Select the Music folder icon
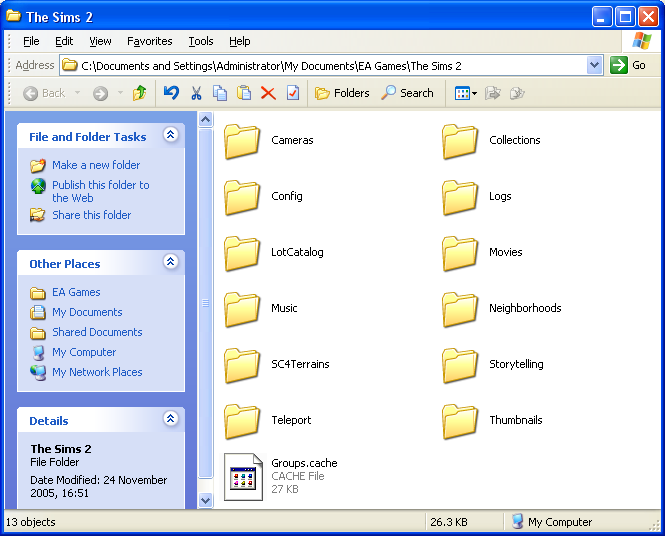This screenshot has height=536, width=665. click(x=242, y=309)
